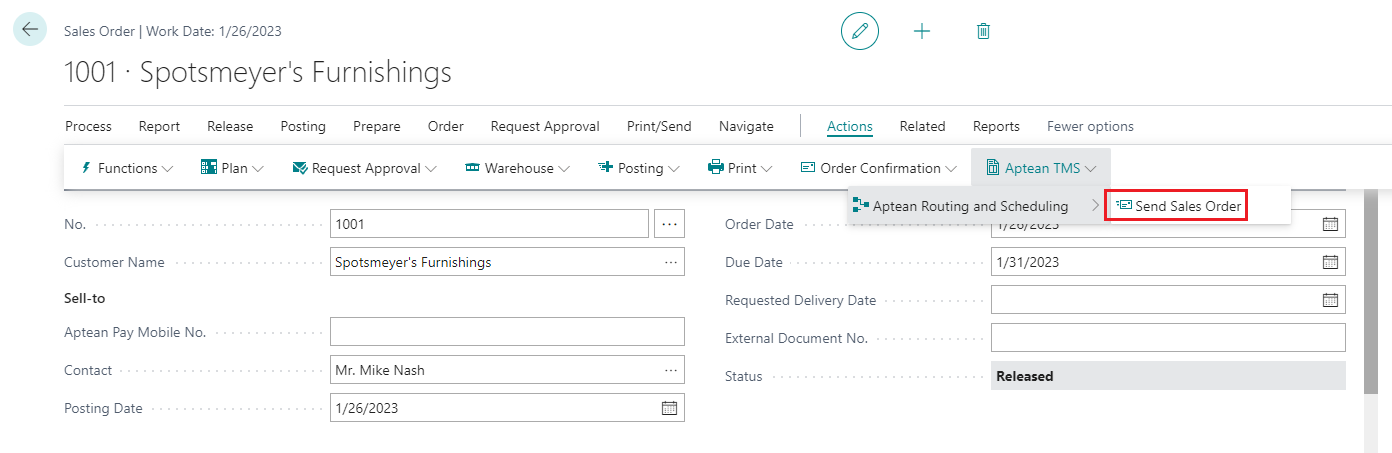Click the plus new record icon
This screenshot has width=1392, height=453.
tap(922, 31)
